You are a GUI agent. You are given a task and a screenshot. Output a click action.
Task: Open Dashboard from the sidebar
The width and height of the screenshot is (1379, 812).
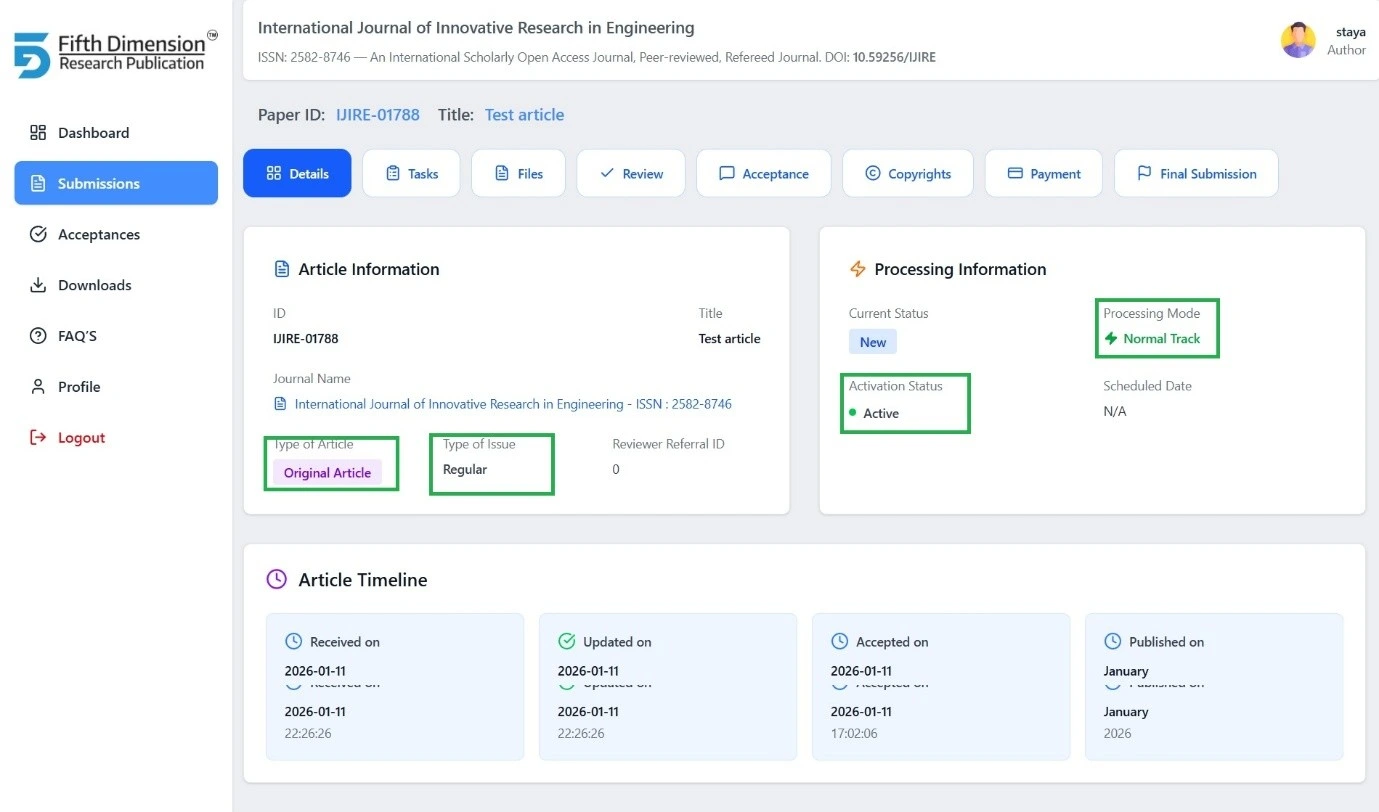[x=116, y=133]
